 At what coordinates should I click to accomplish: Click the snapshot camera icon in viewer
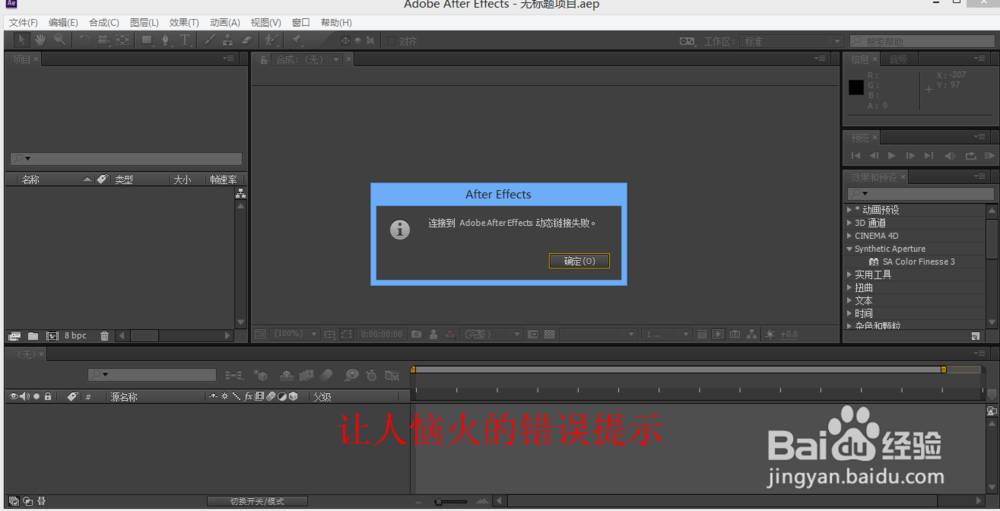click(x=416, y=334)
